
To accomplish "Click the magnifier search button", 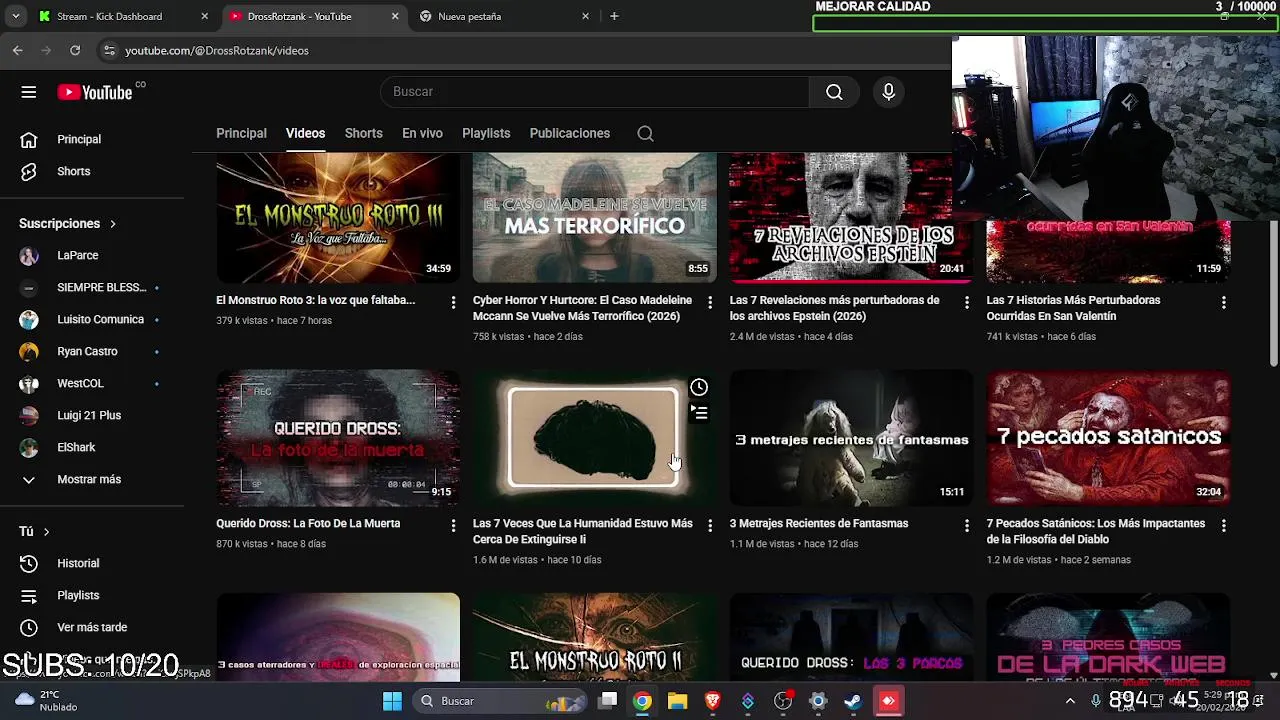I will click(834, 92).
